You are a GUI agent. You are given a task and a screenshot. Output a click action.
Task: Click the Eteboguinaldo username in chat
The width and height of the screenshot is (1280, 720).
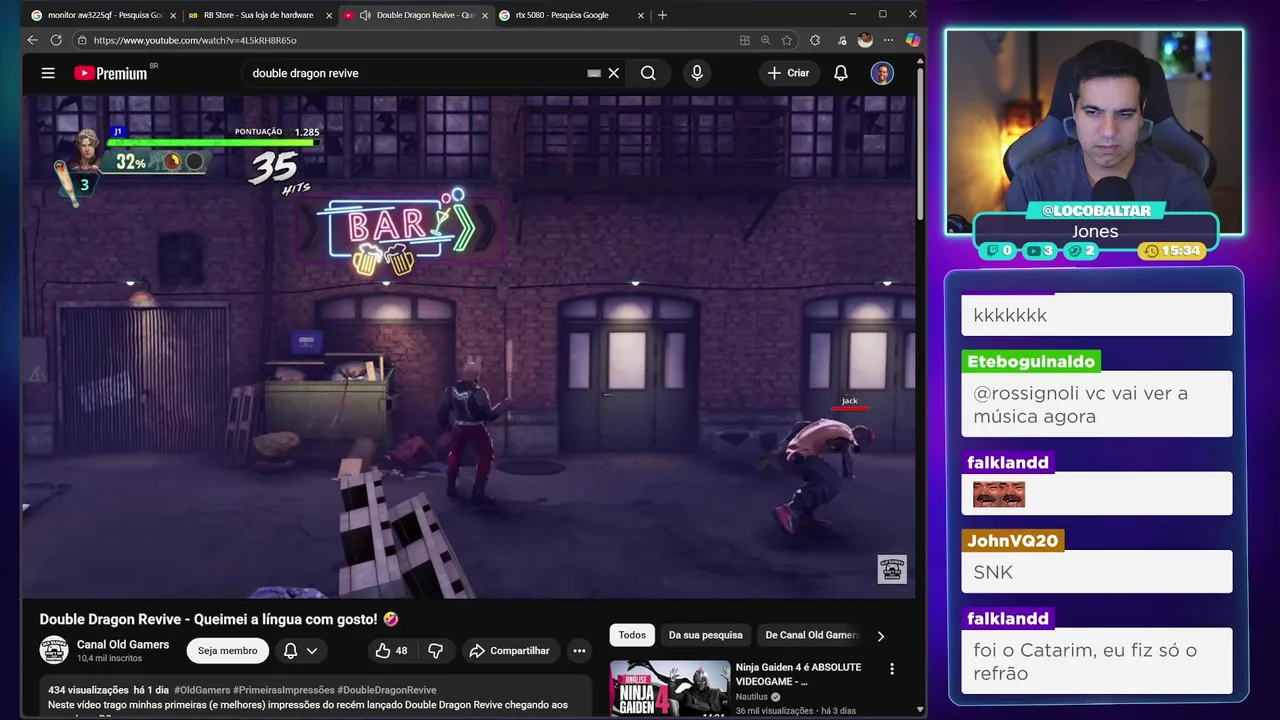(1031, 361)
